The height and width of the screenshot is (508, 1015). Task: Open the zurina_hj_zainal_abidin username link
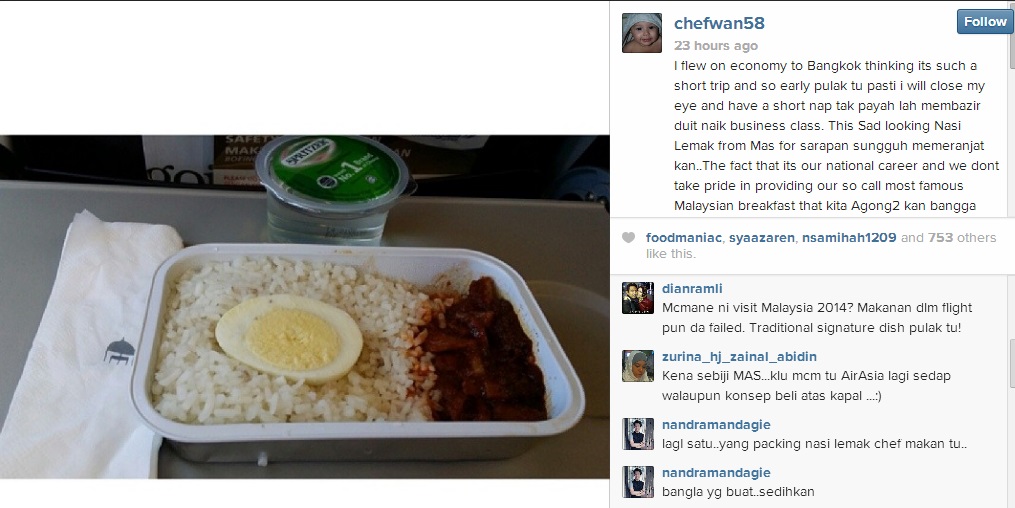[739, 357]
